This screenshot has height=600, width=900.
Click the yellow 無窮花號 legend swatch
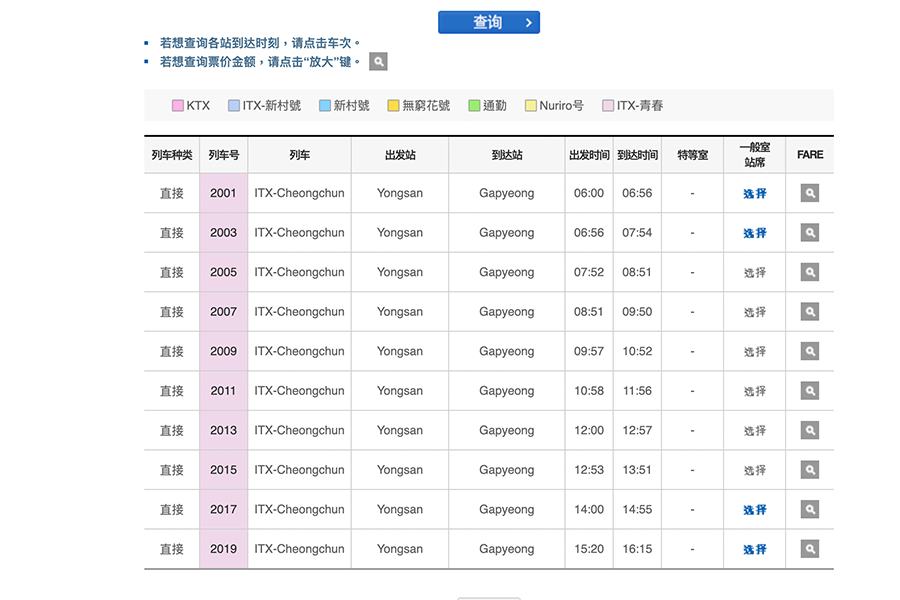[393, 106]
